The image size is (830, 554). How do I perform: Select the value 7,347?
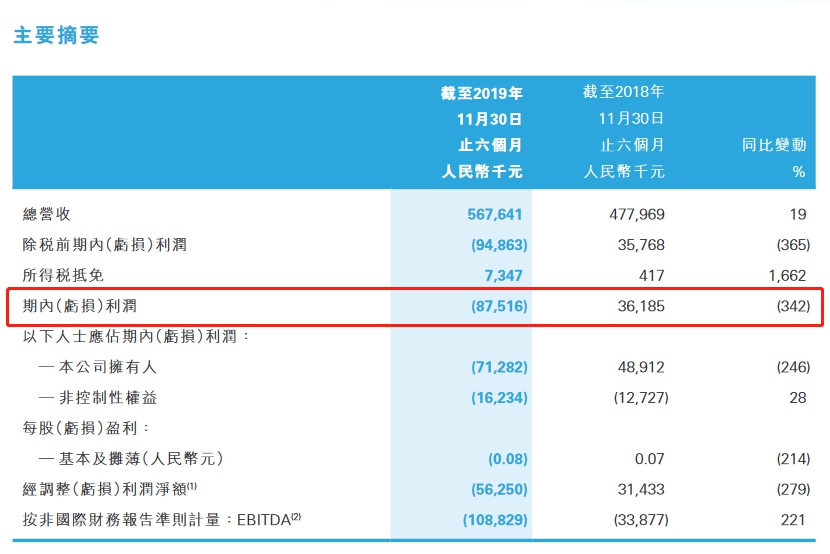pos(503,276)
